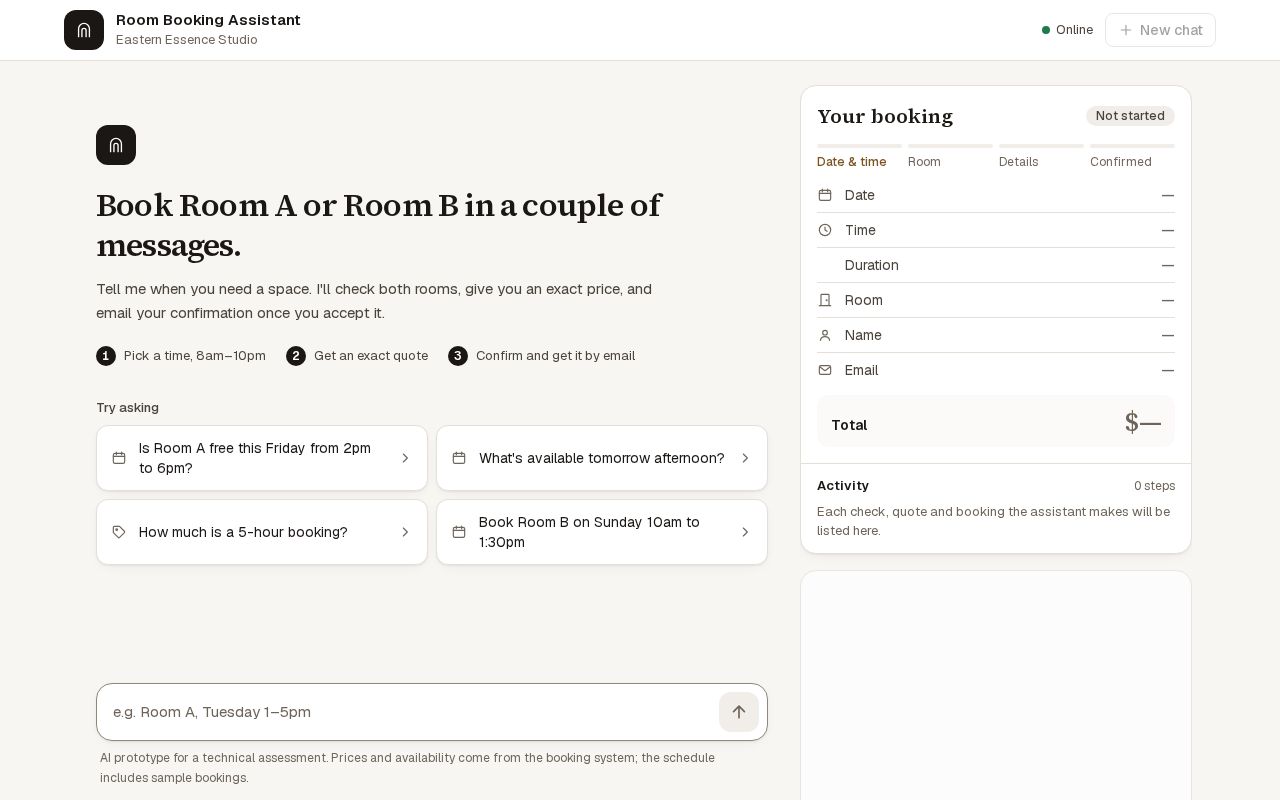This screenshot has width=1280, height=800.
Task: Focus the message input field
Action: click(410, 712)
